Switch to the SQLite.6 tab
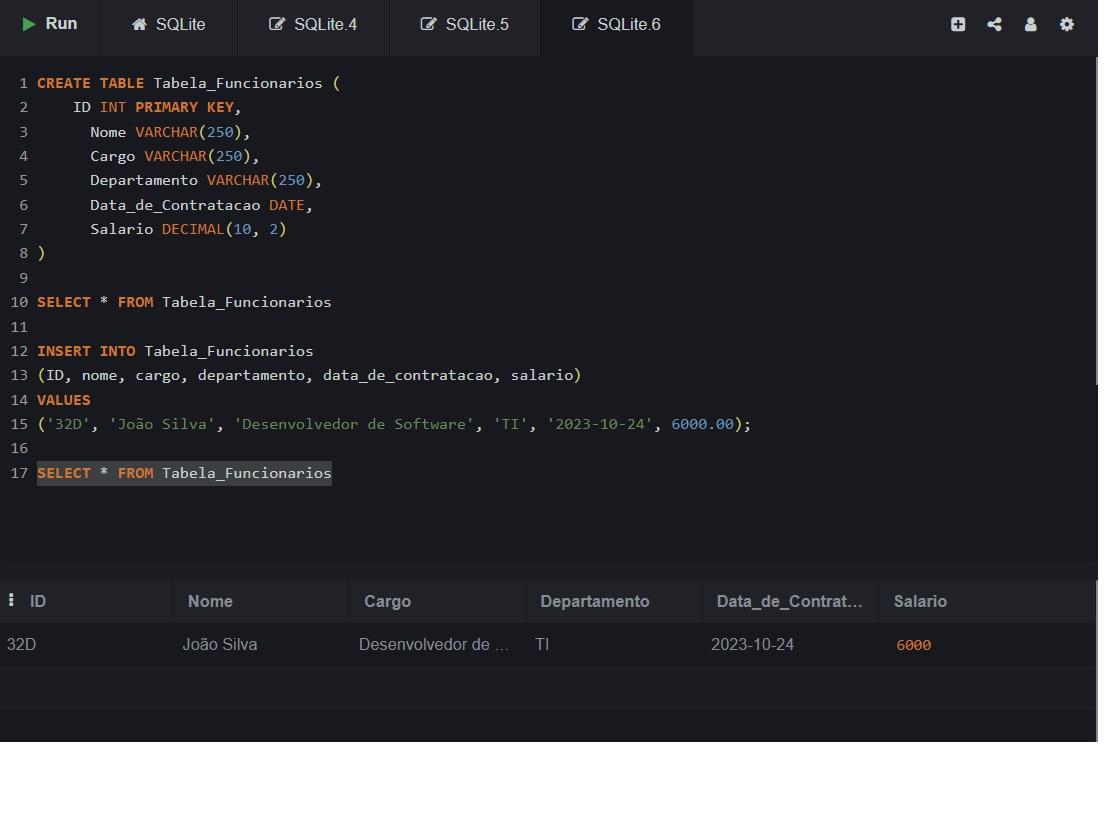The height and width of the screenshot is (830, 1111). (x=616, y=24)
